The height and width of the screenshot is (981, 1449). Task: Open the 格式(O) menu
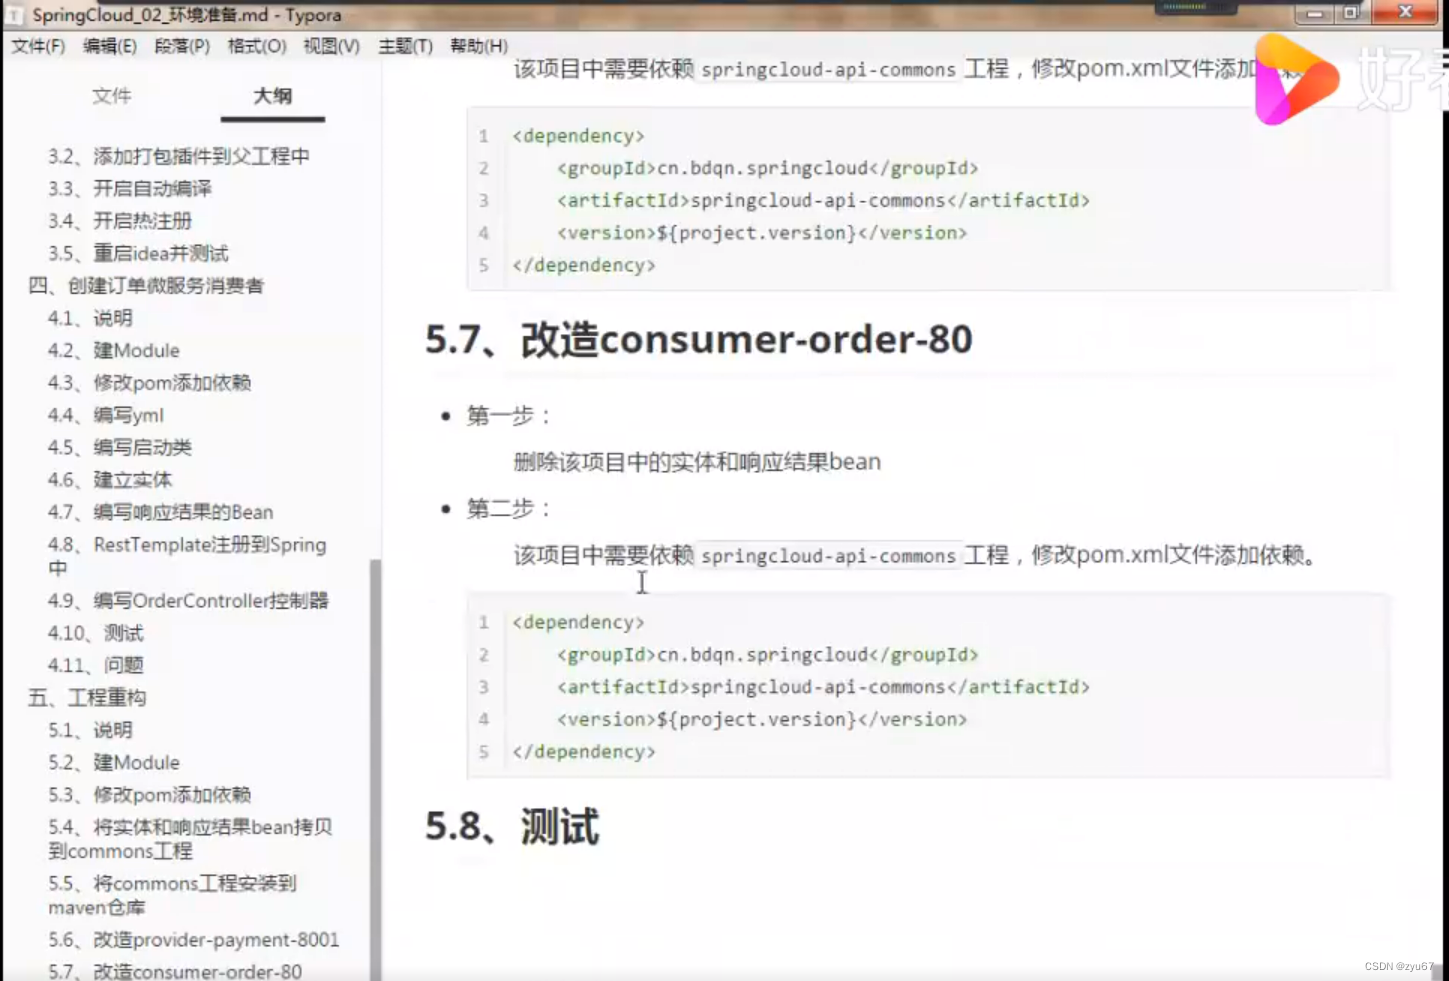257,46
